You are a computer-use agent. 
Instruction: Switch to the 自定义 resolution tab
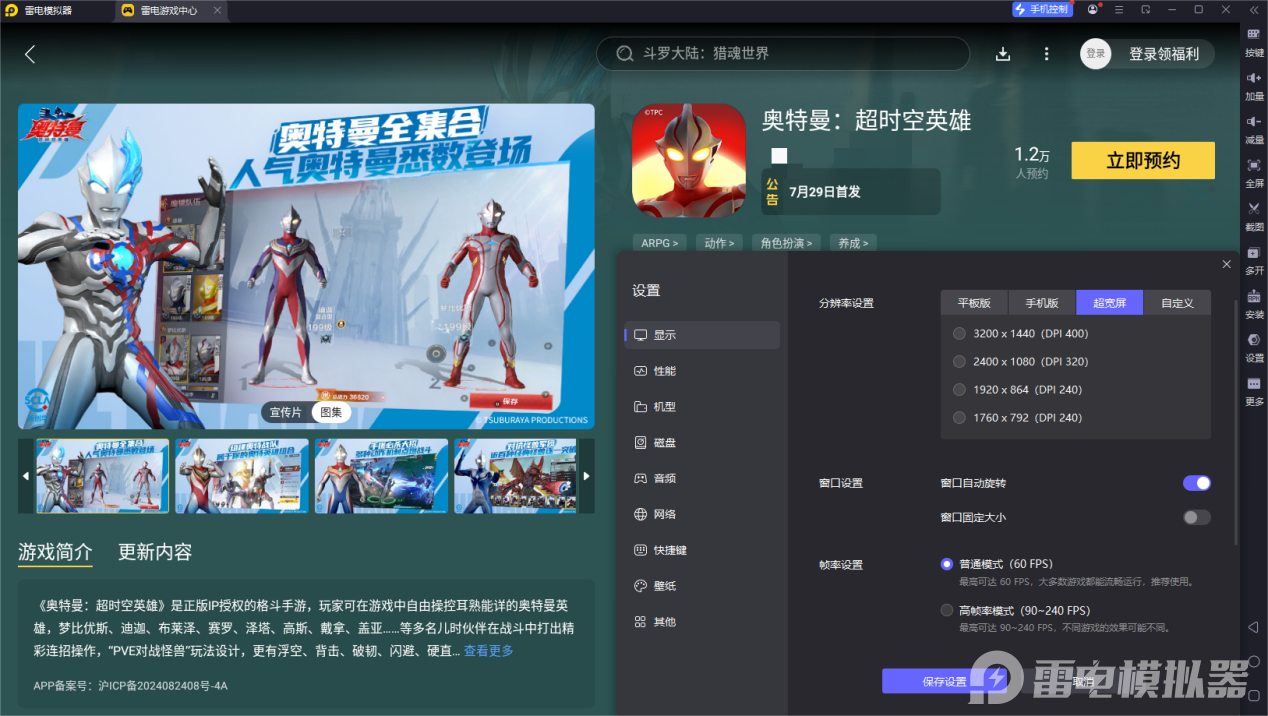click(1176, 303)
